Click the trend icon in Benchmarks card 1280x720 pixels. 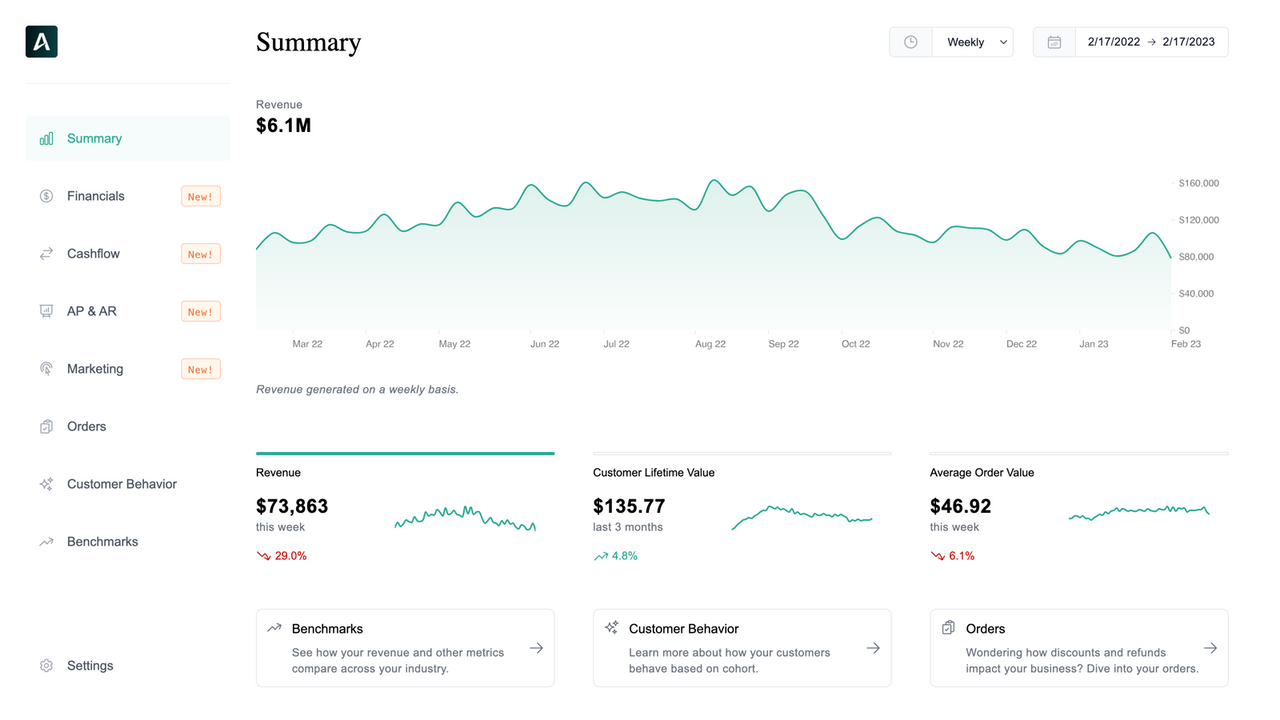click(274, 628)
